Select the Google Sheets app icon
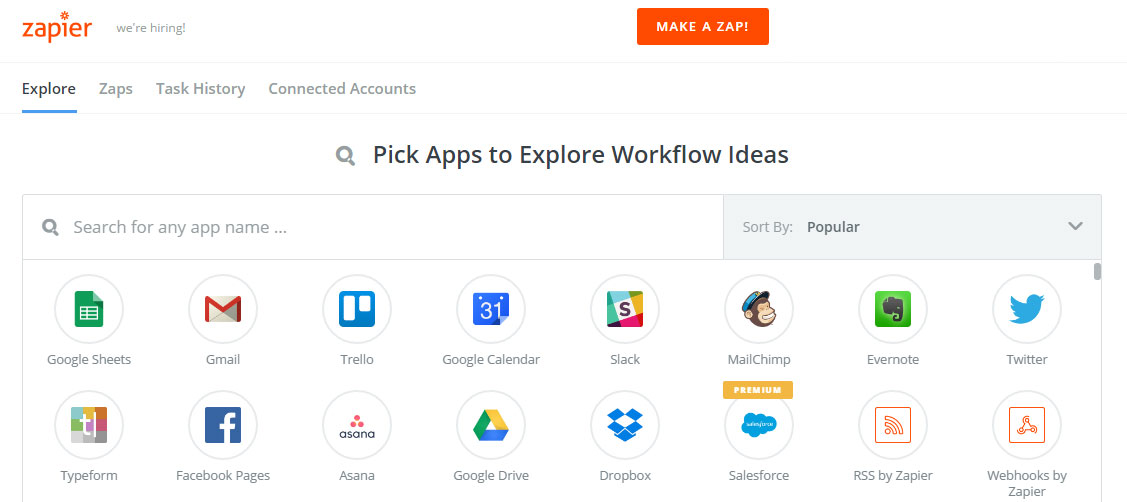1127x502 pixels. [89, 309]
